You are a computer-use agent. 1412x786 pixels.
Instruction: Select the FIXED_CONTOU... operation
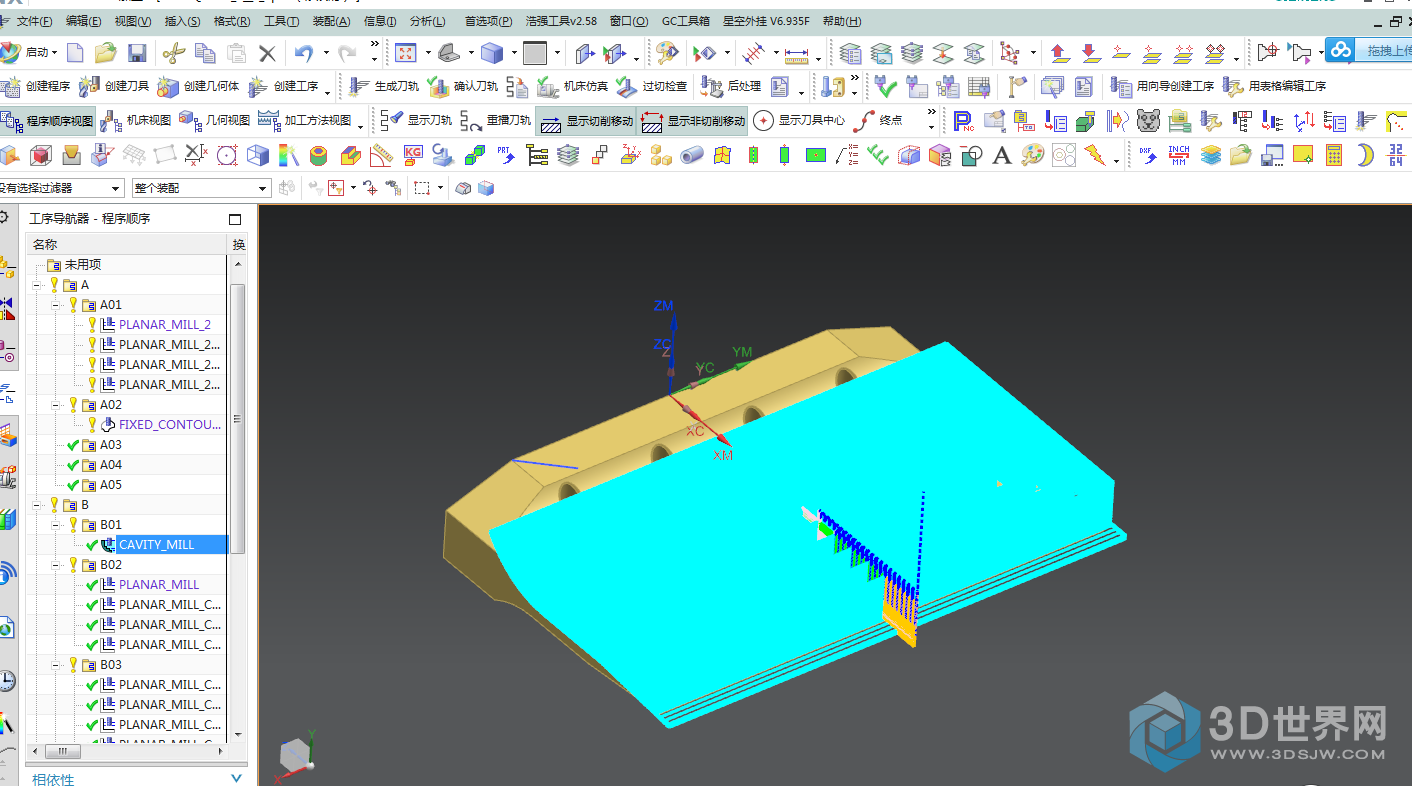tap(170, 425)
